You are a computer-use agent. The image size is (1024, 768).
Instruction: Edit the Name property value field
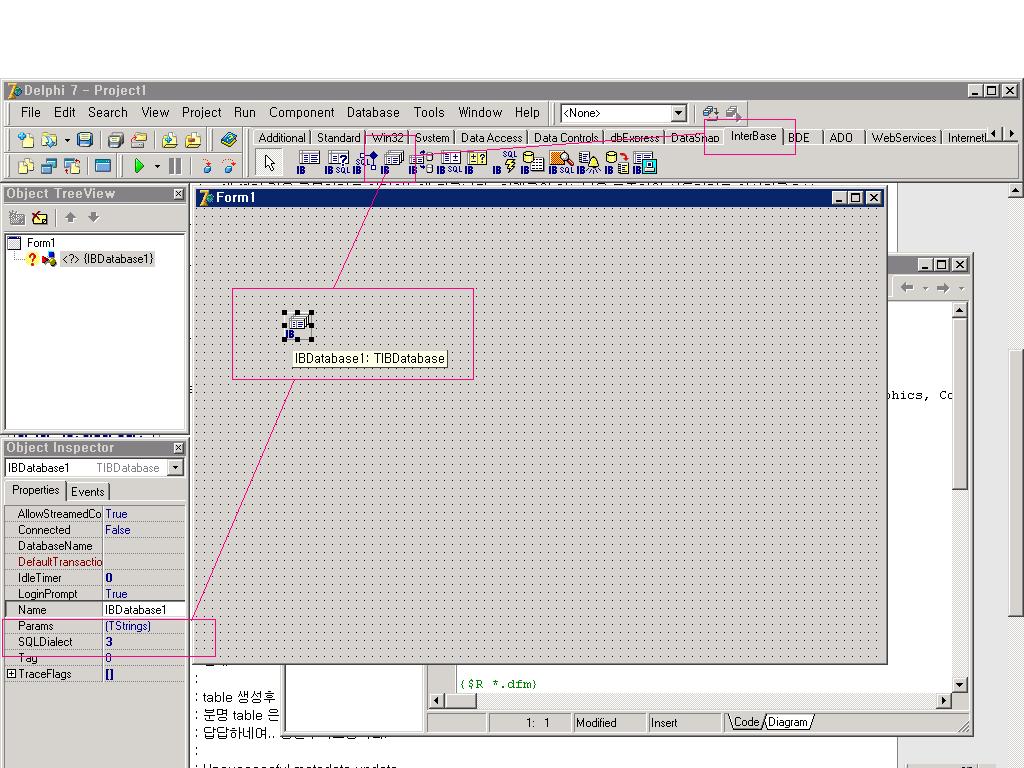click(144, 610)
